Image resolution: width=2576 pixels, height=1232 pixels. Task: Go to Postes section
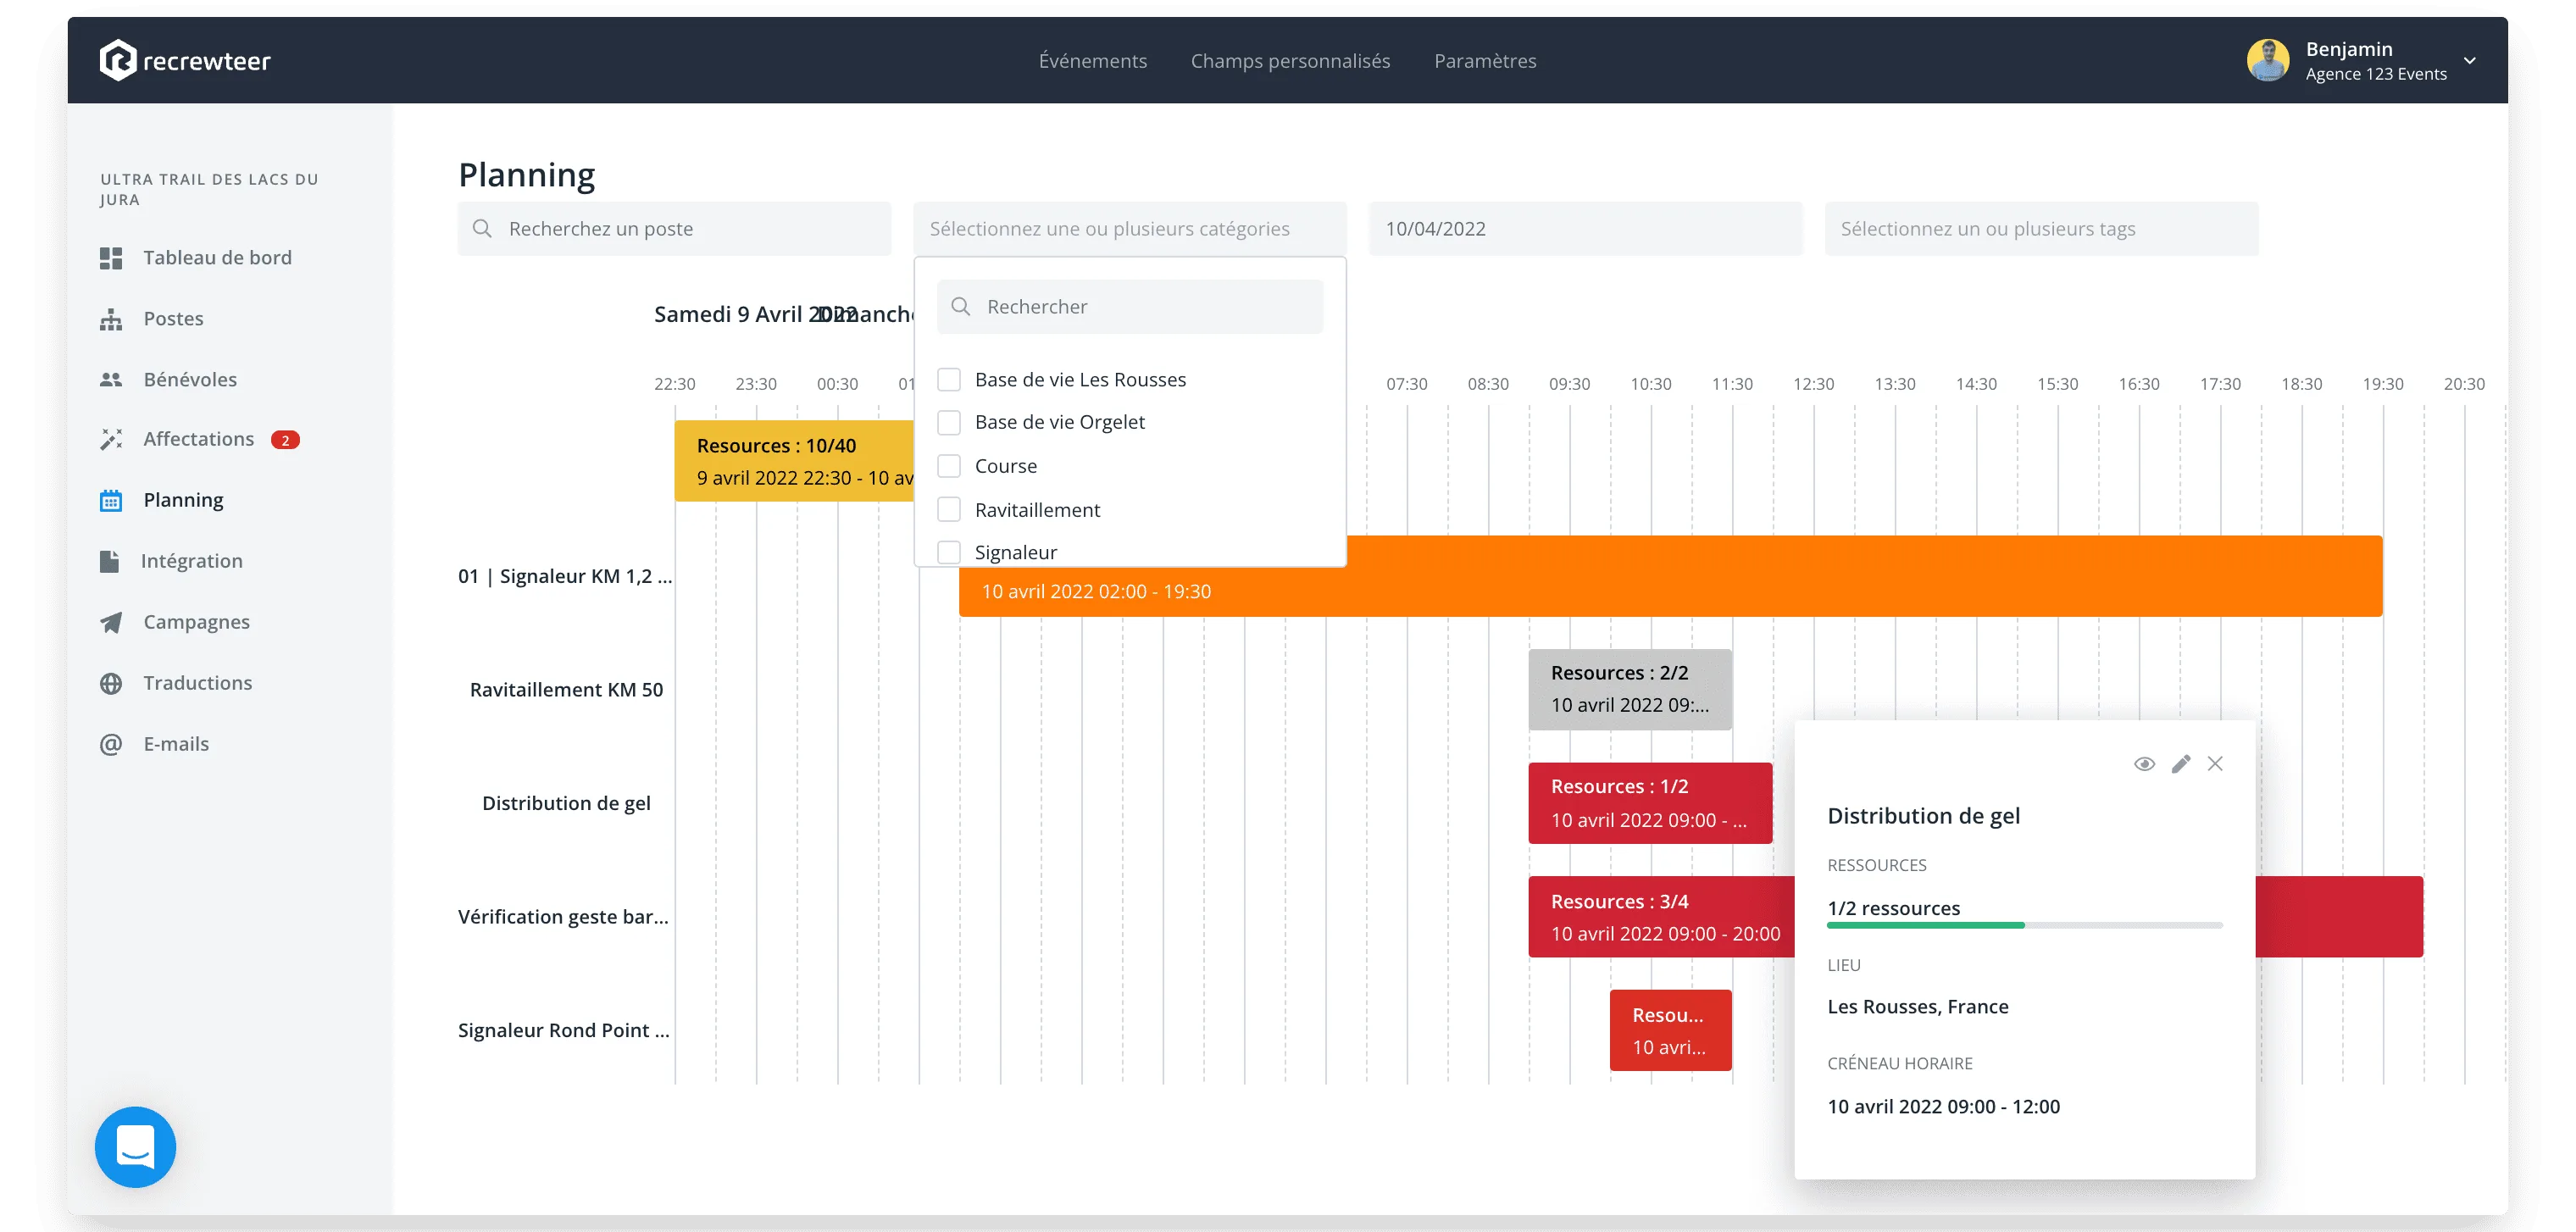(x=173, y=319)
